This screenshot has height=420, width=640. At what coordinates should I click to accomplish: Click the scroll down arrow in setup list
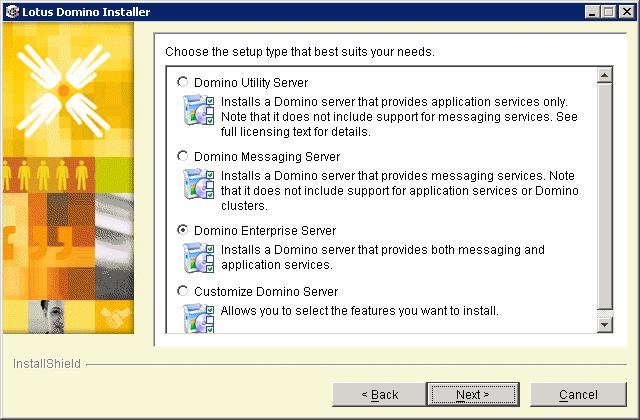[x=604, y=325]
